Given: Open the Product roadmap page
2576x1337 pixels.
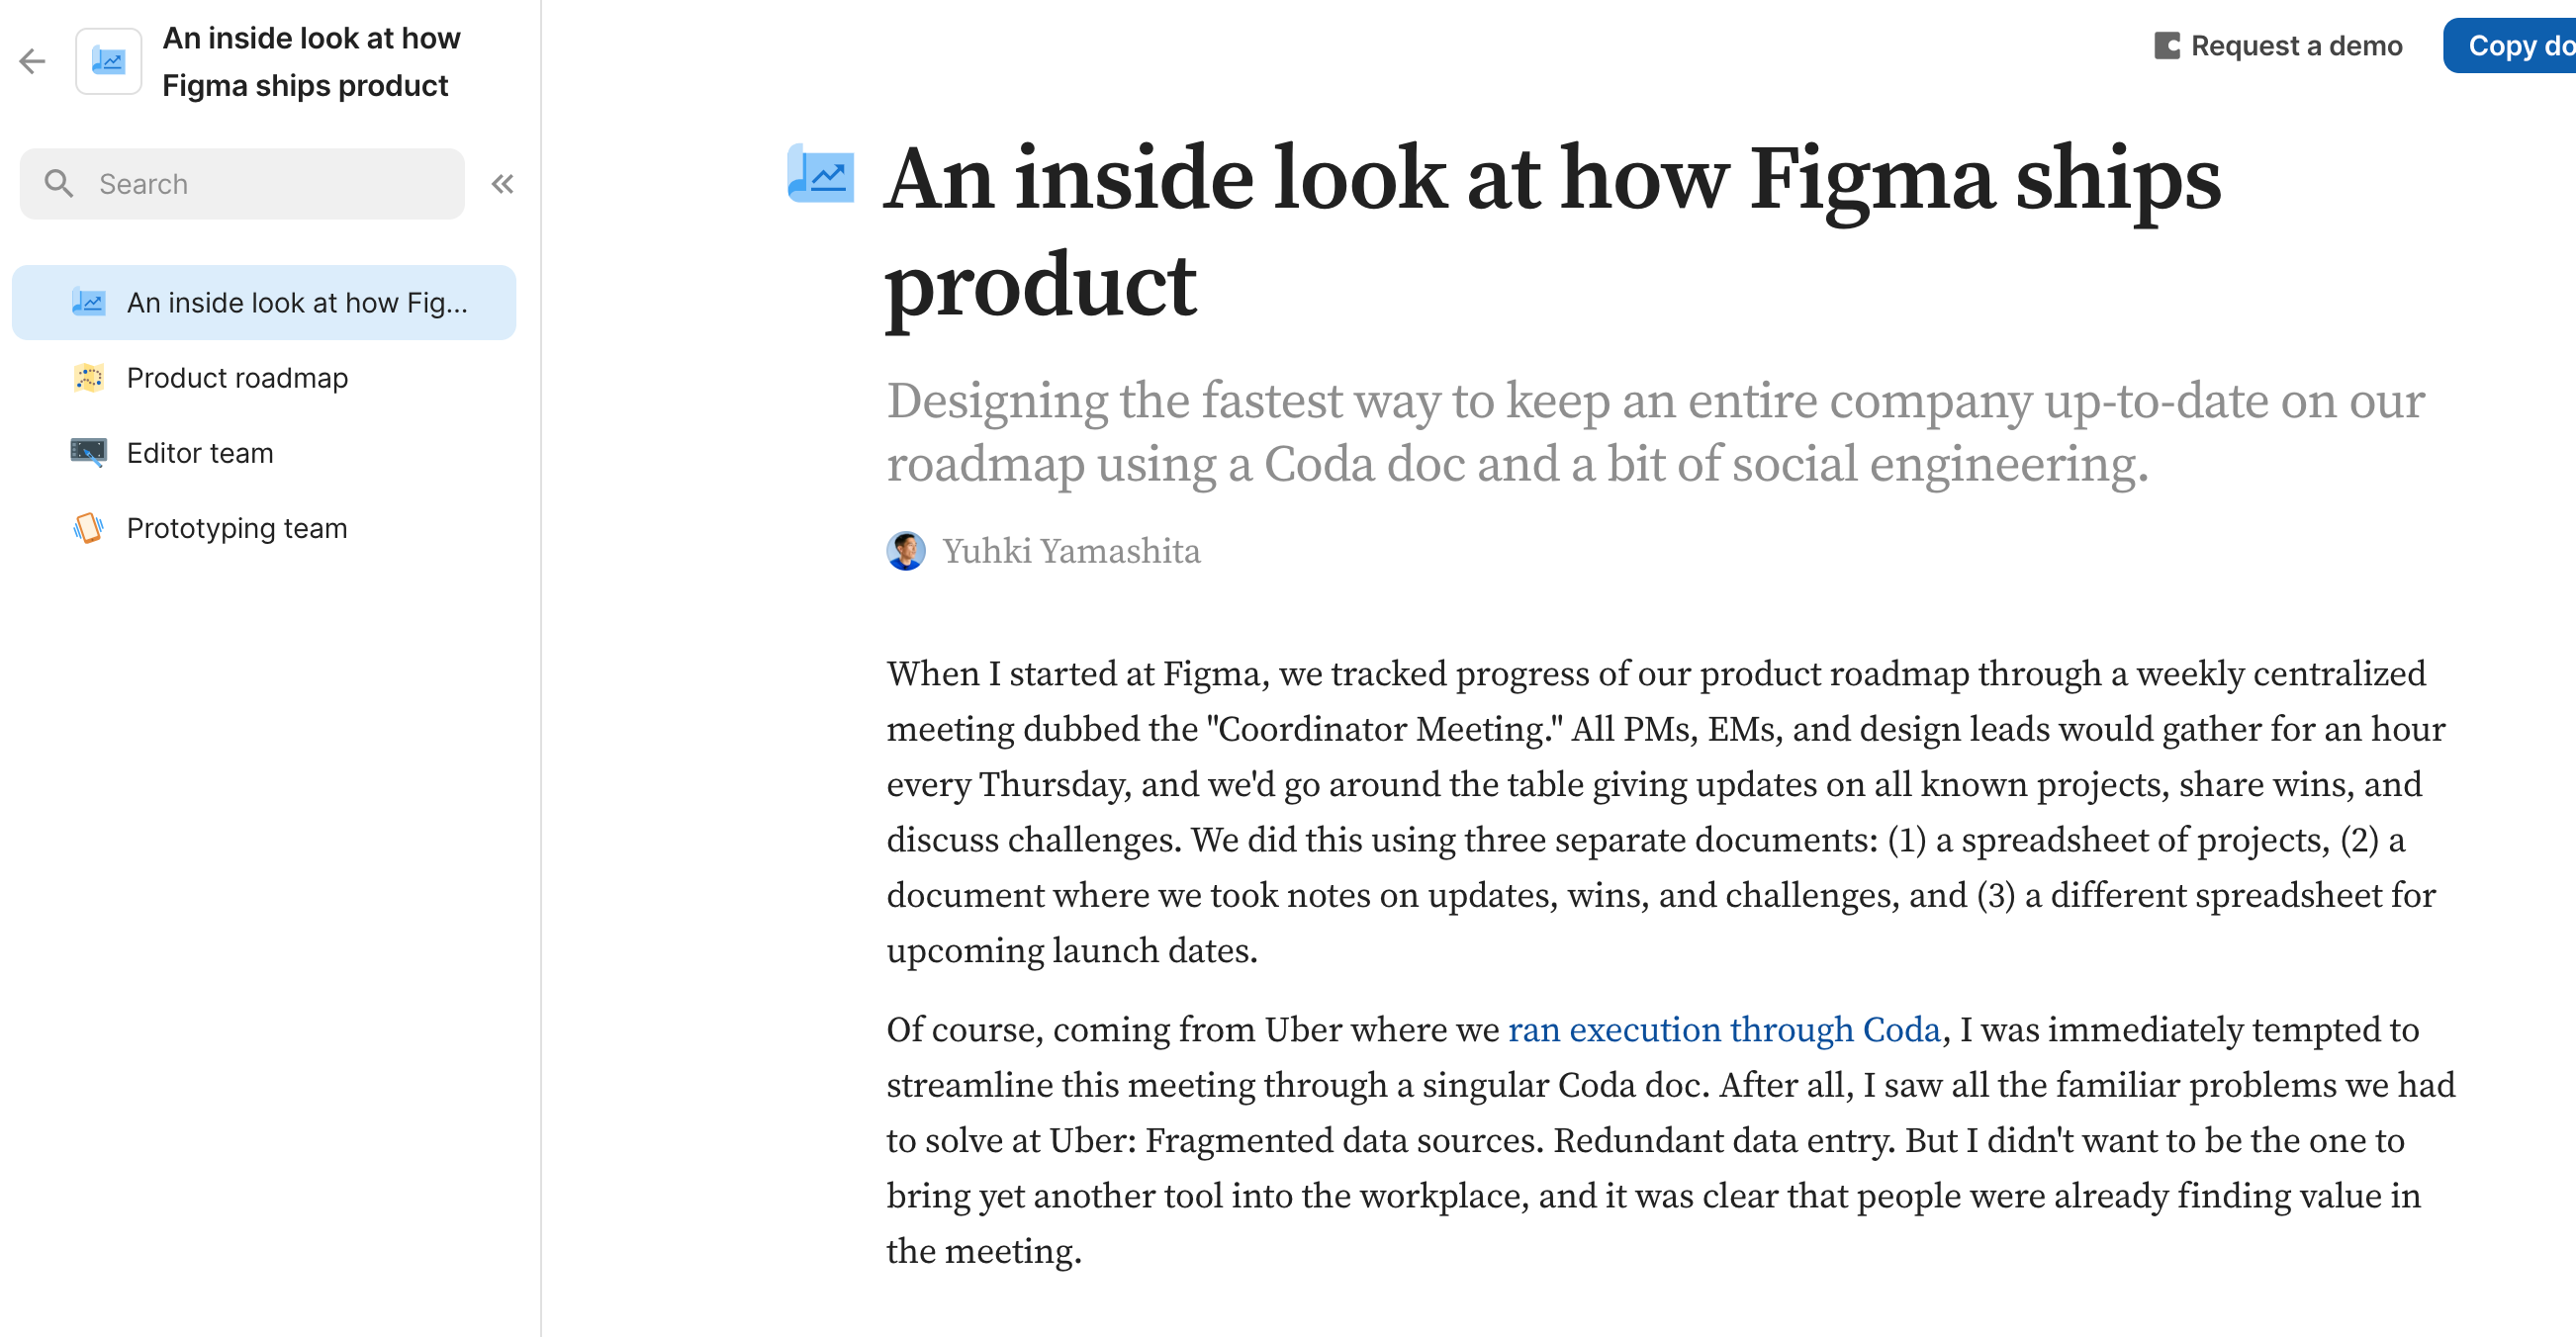Looking at the screenshot, I should coord(264,378).
